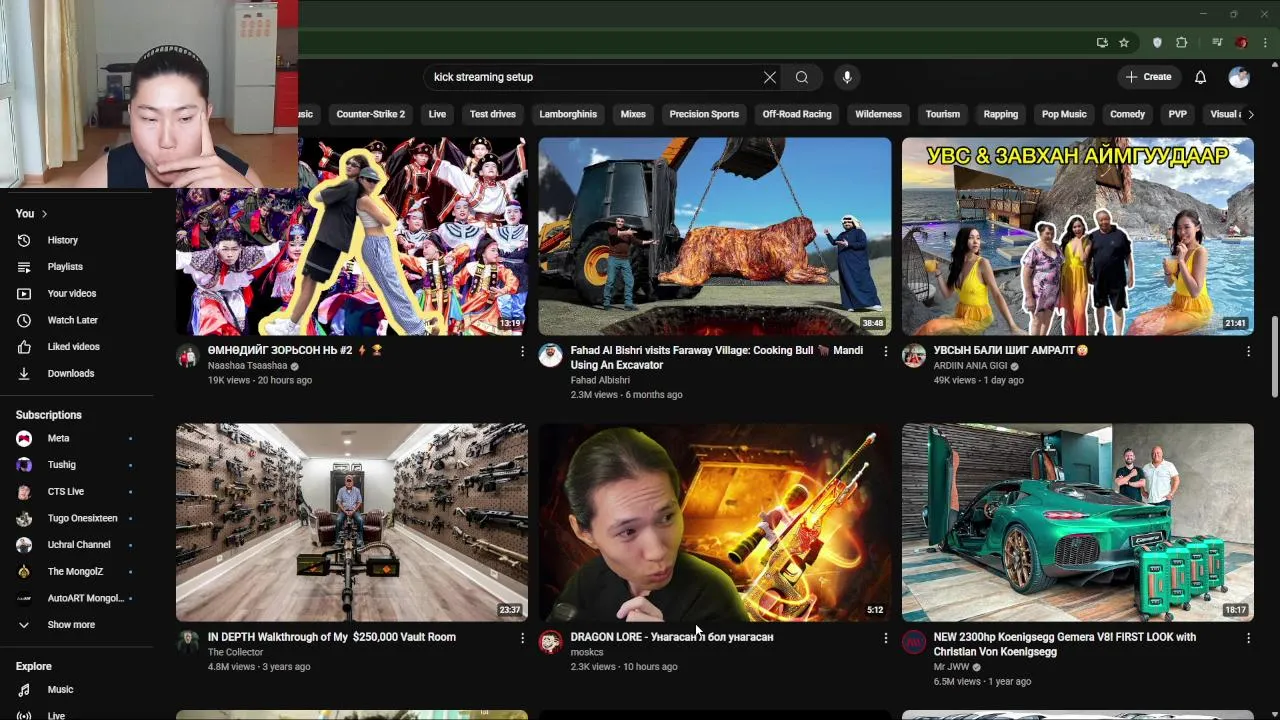Open the Chrome profile red avatar

click(x=1241, y=43)
